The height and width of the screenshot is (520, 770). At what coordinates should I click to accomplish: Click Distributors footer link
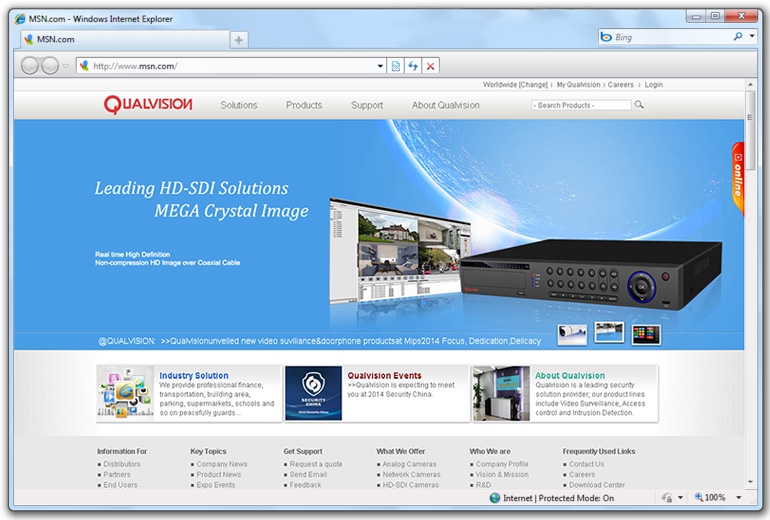coord(122,464)
